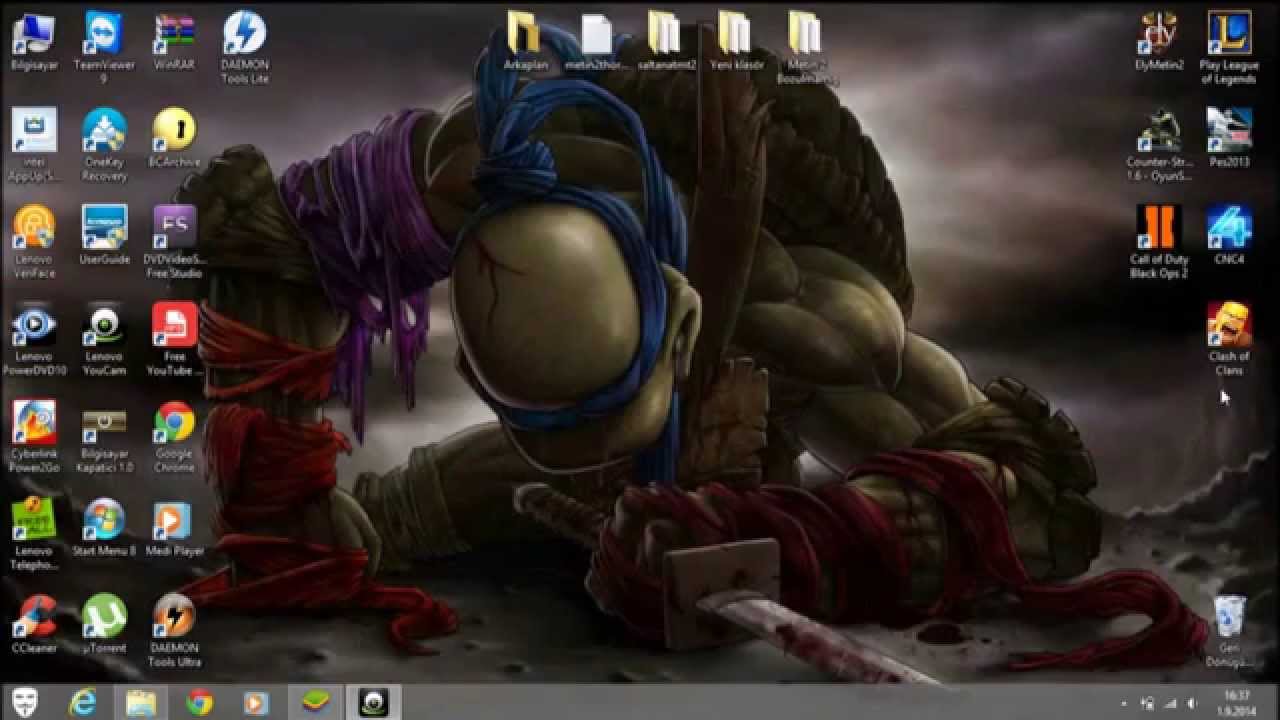Open Medi Player from the desktop
Image resolution: width=1280 pixels, height=720 pixels.
click(x=174, y=527)
